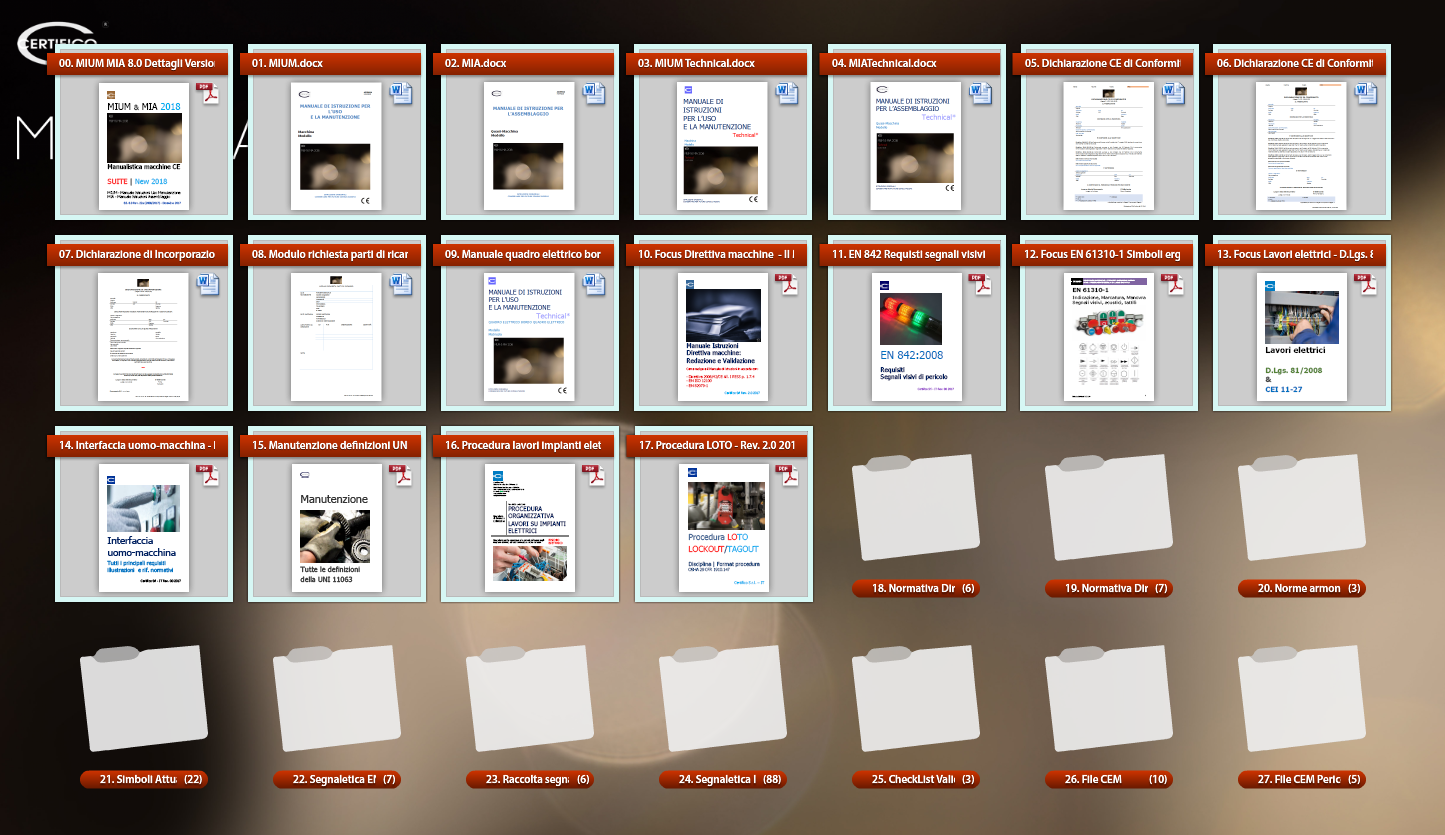Open folder icon above 24. Segnaletica (88)
The width and height of the screenshot is (1445, 835).
coord(722,701)
